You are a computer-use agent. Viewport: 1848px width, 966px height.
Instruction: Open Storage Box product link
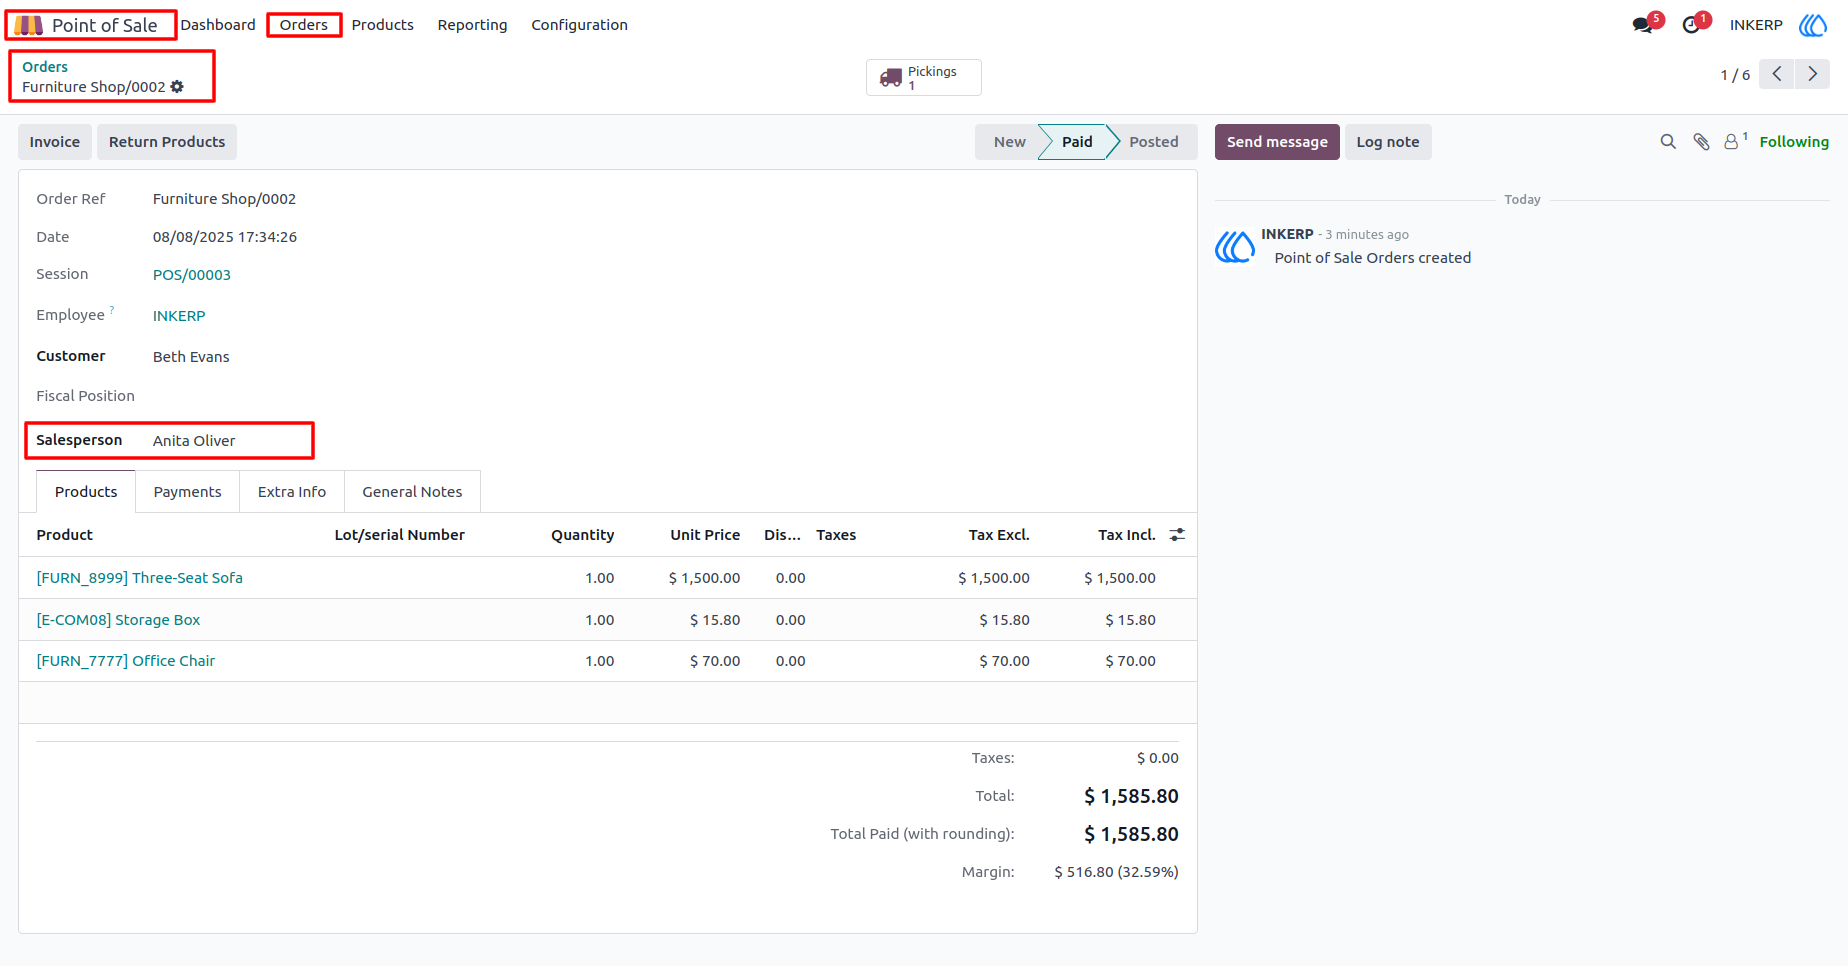coord(118,620)
